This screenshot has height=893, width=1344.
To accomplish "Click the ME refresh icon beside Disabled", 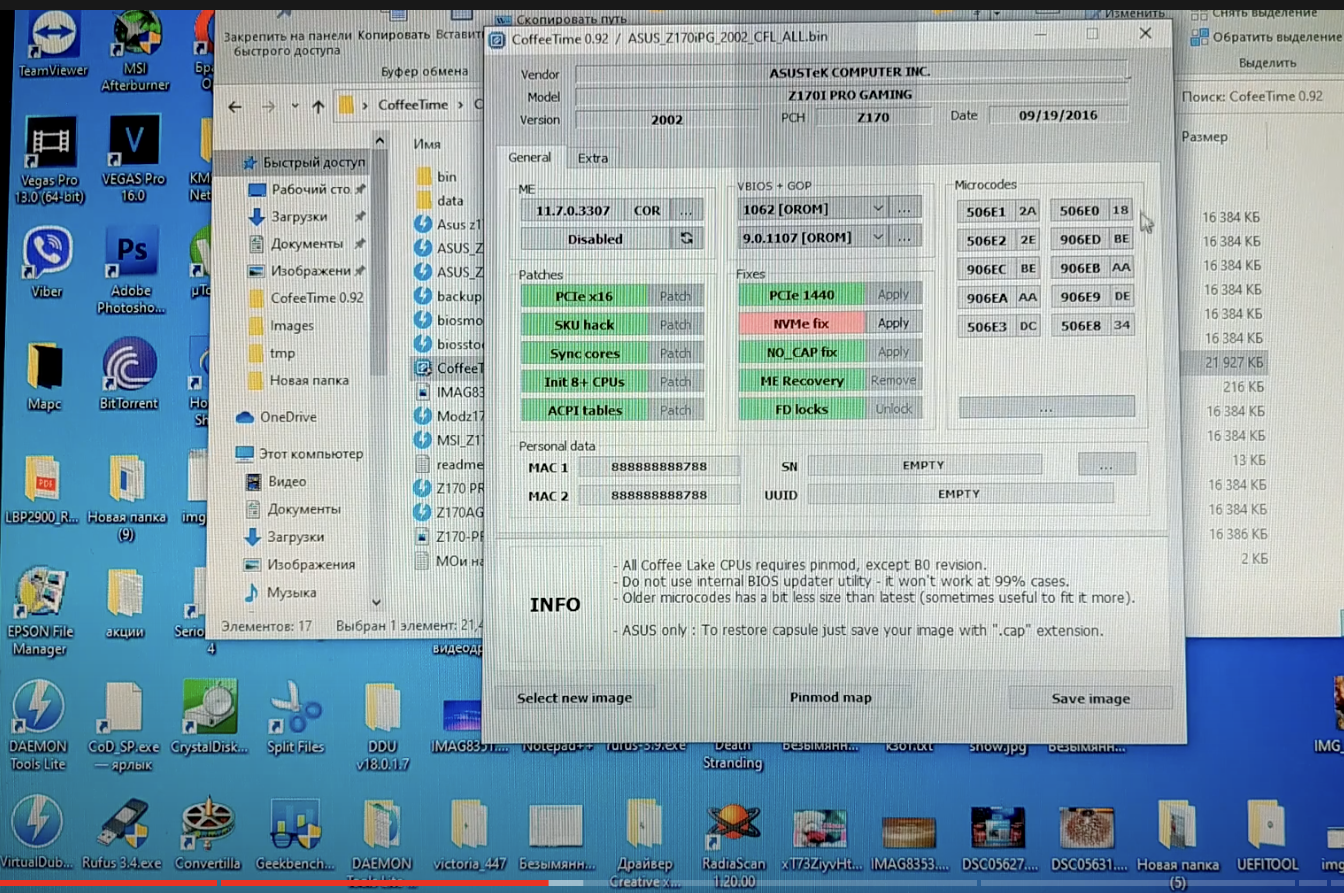I will click(x=686, y=238).
